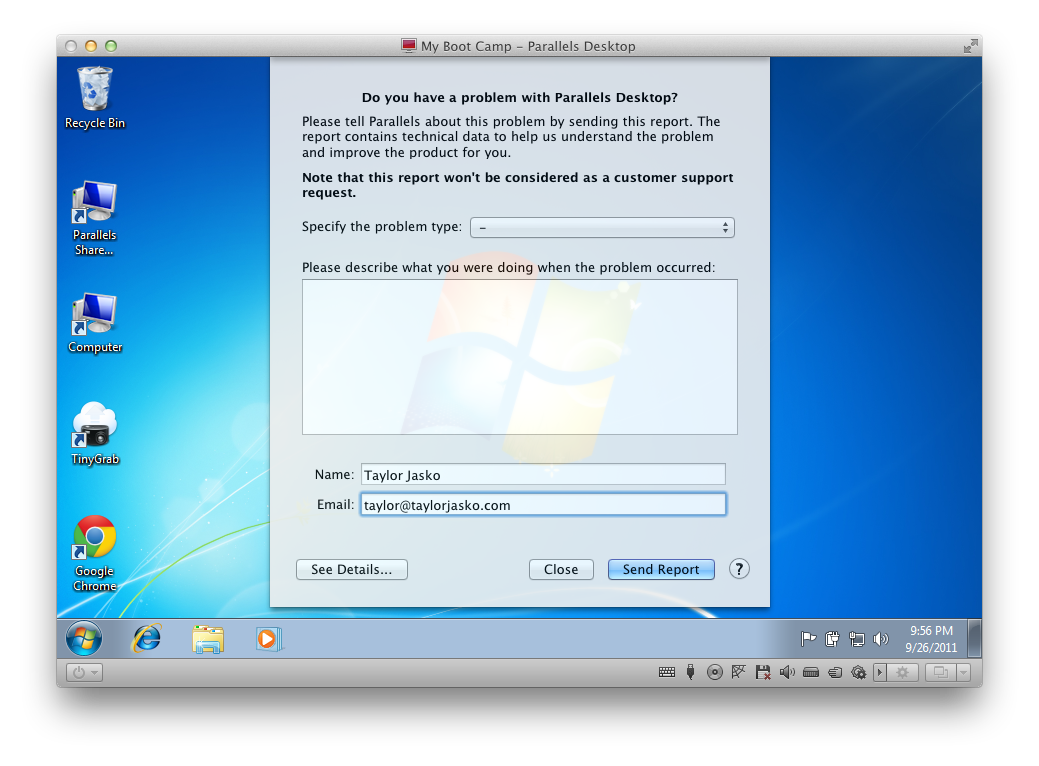This screenshot has width=1039, height=766.
Task: Click the USB device icon in status bar
Action: click(x=690, y=673)
